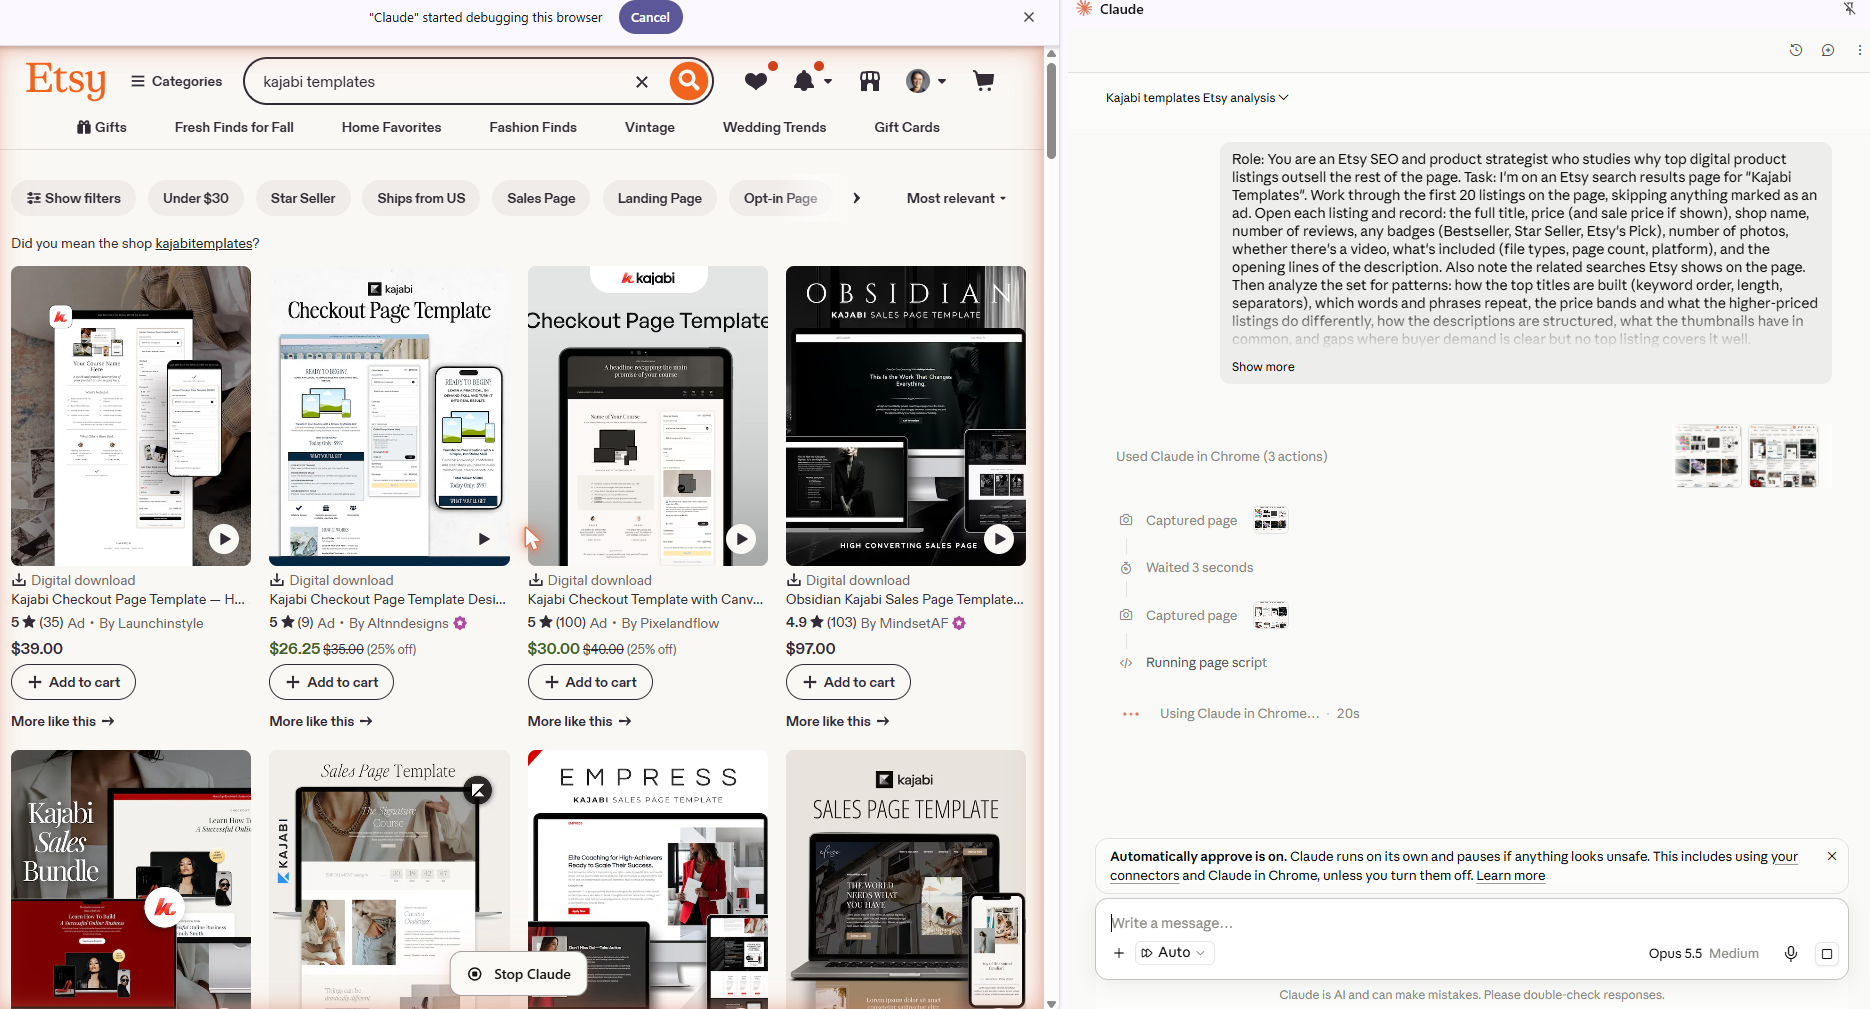Toggle the Sales Page filter chip
Image resolution: width=1870 pixels, height=1009 pixels.
coord(541,198)
